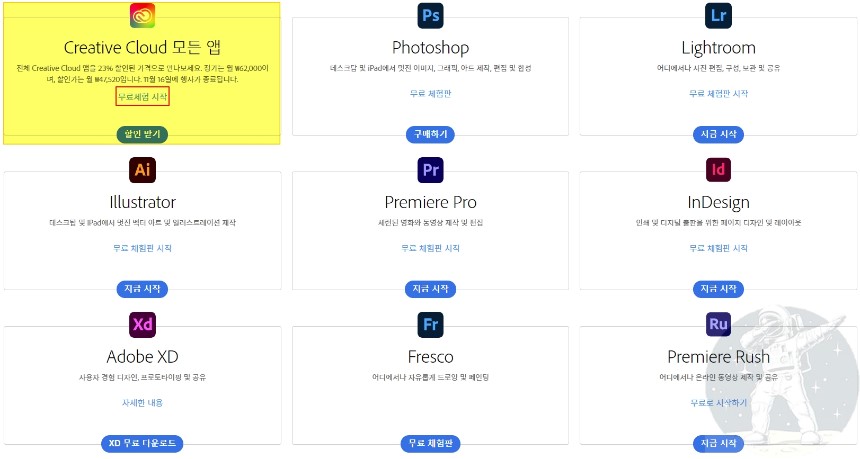
Task: Click the 'Illustrator' card title
Action: click(142, 202)
